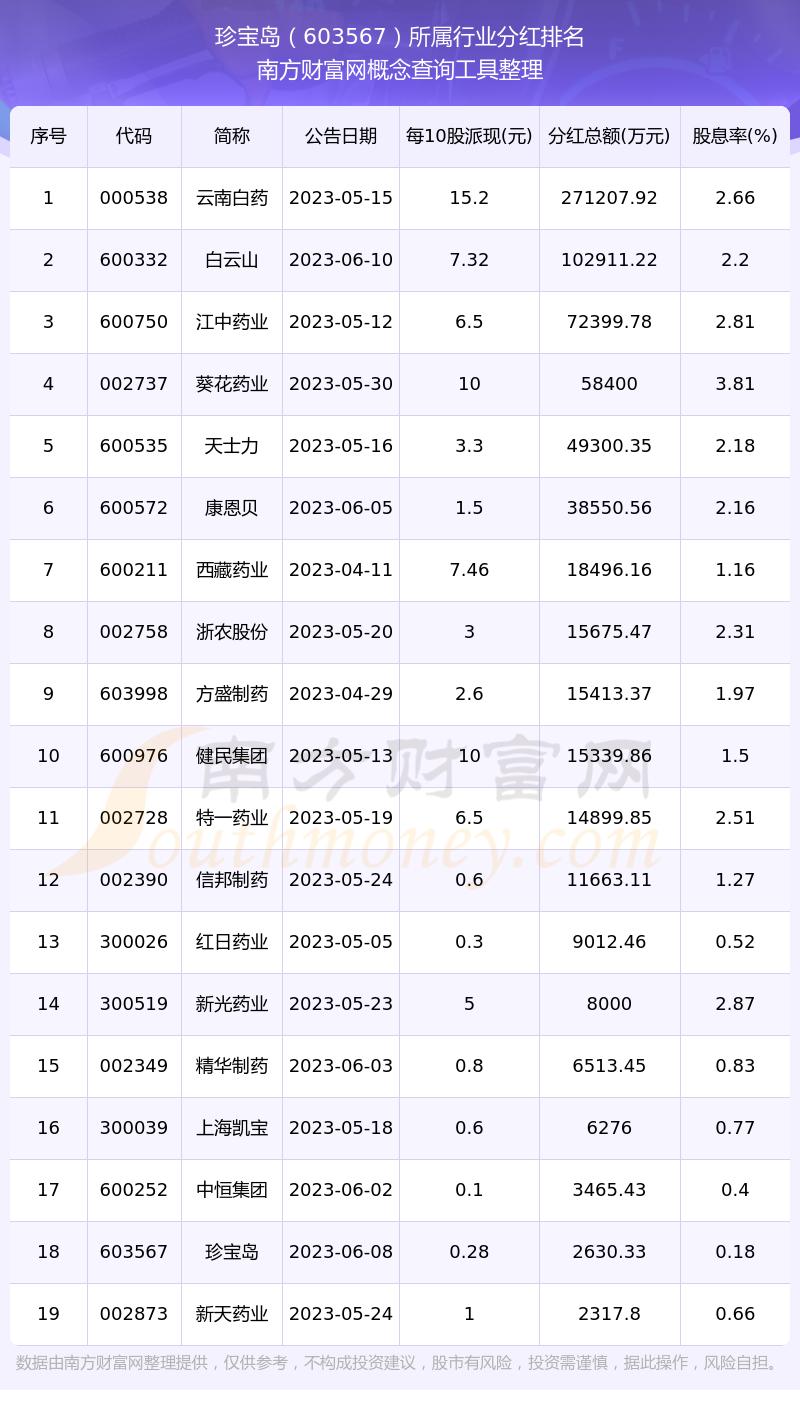This screenshot has height=1412, width=800.
Task: Click date 2023-05-19
Action: click(x=341, y=818)
